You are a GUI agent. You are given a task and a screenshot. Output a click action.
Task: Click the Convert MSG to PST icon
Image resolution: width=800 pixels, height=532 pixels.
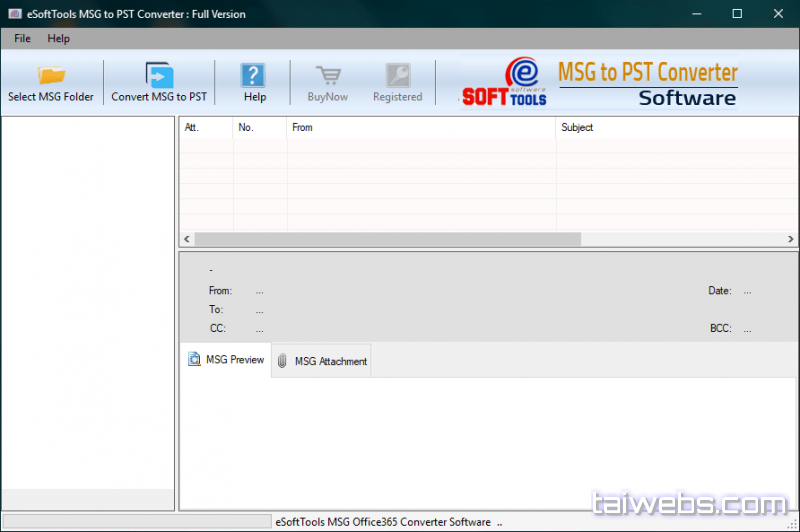(x=159, y=76)
